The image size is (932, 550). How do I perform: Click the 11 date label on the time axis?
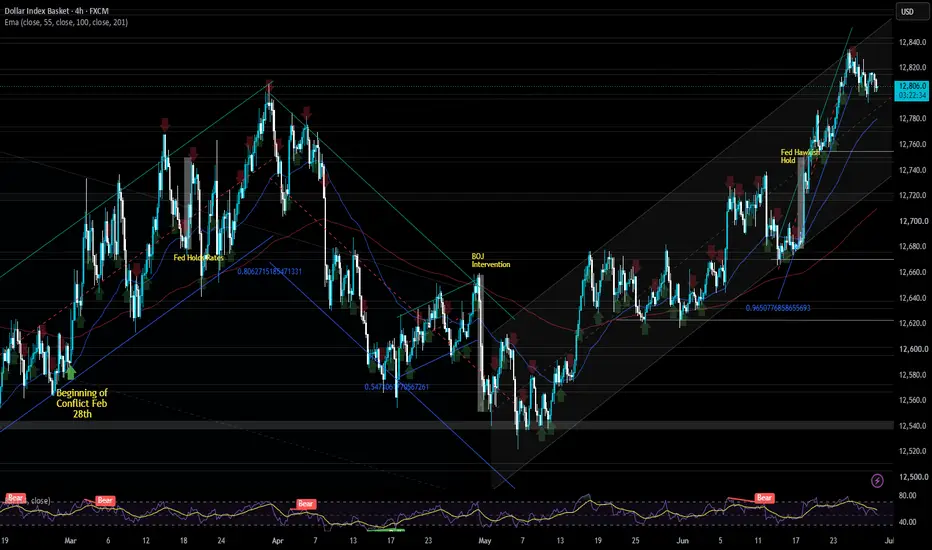click(x=758, y=540)
